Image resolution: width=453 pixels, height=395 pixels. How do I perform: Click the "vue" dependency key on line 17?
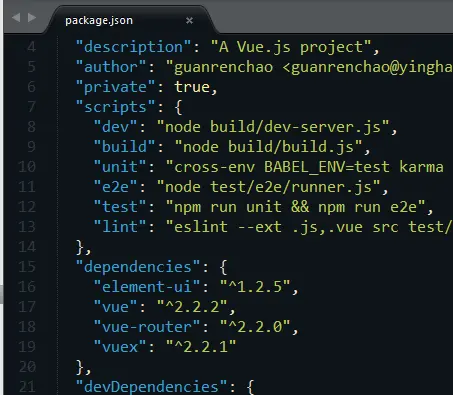[x=115, y=307]
